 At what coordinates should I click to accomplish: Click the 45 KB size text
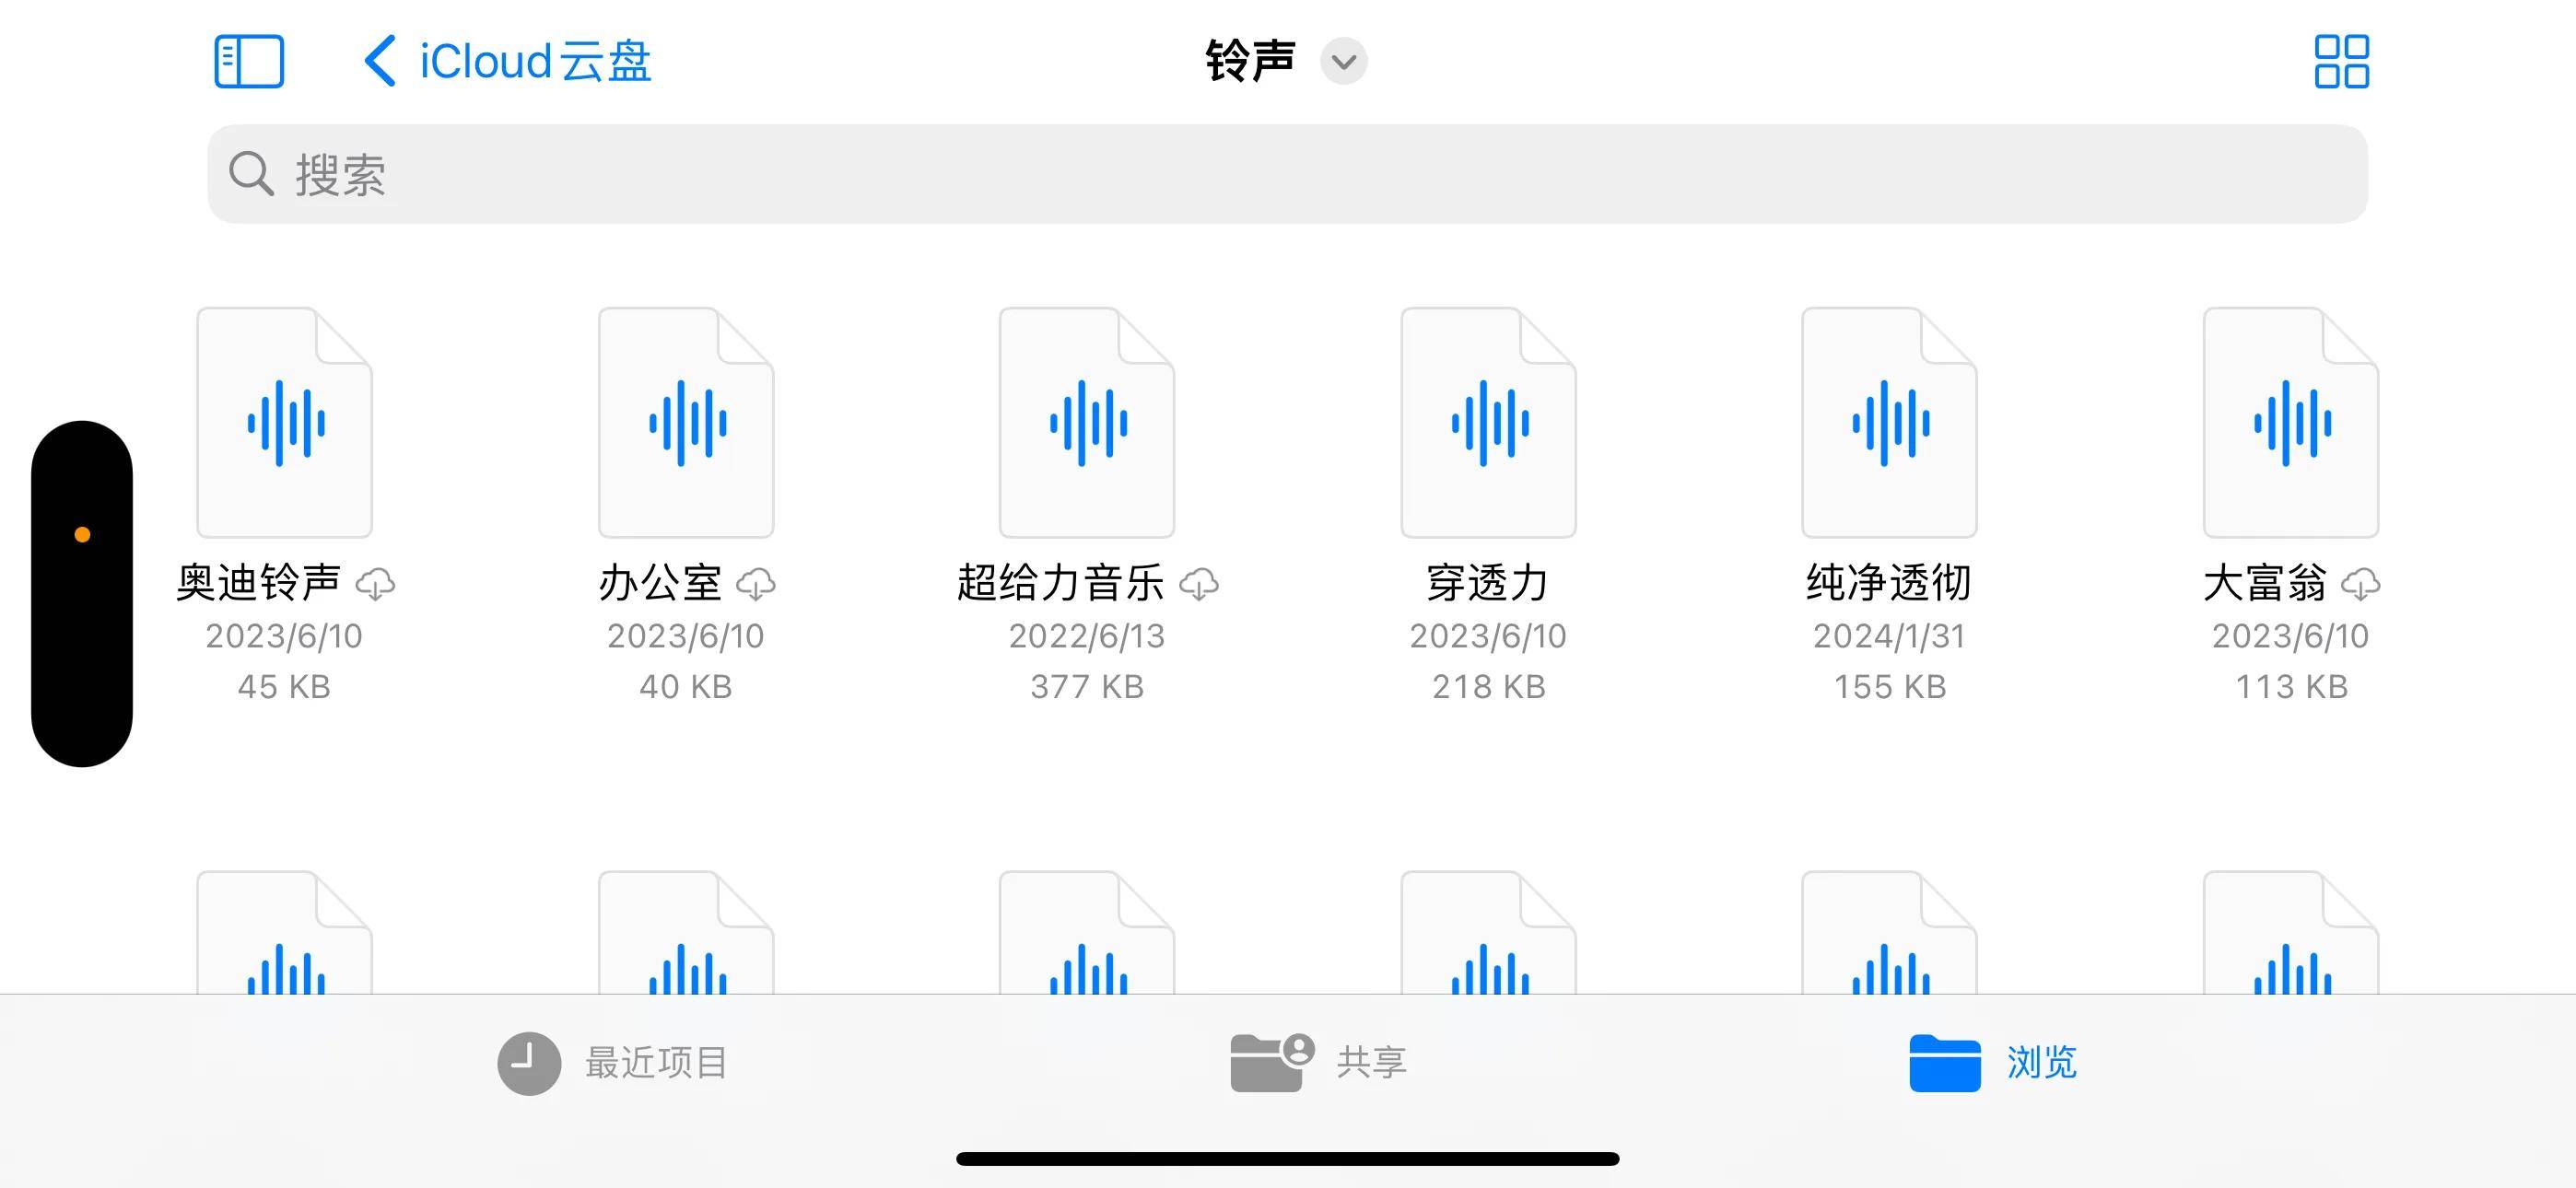tap(284, 687)
